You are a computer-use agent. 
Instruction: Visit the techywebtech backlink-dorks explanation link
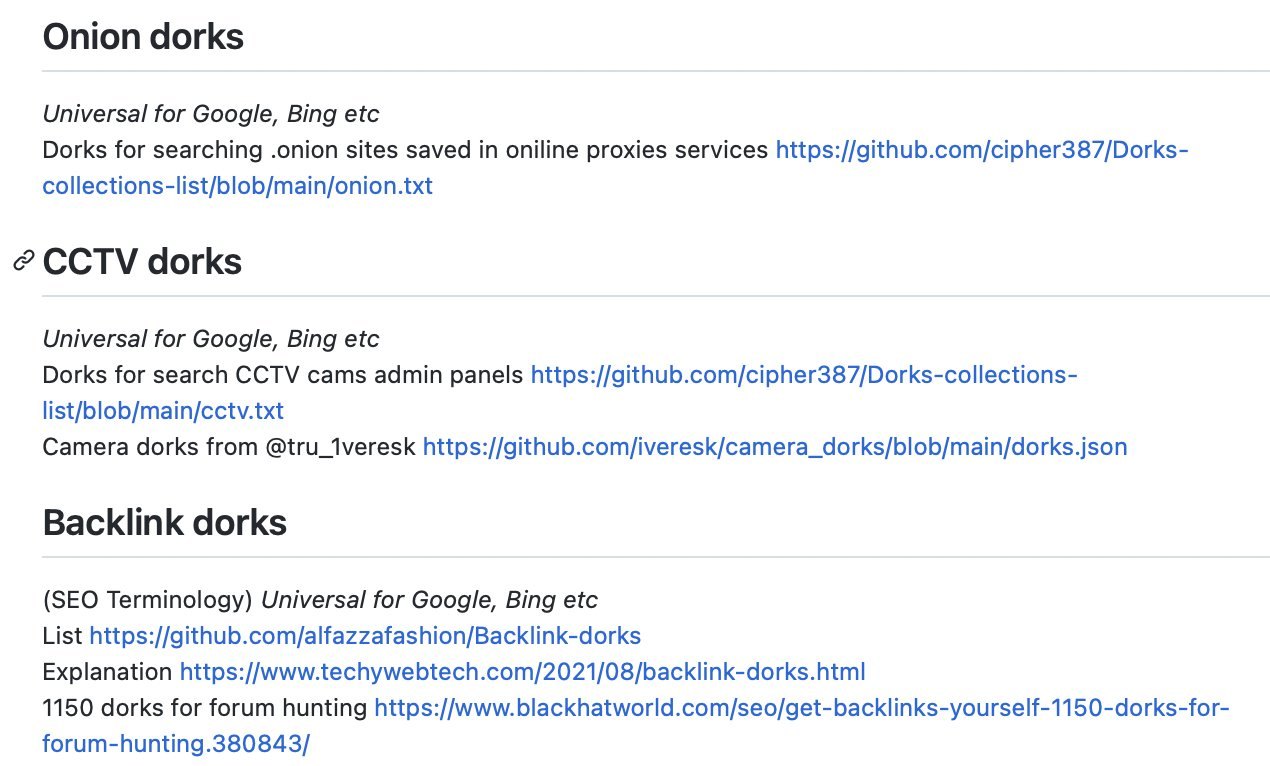pos(522,670)
